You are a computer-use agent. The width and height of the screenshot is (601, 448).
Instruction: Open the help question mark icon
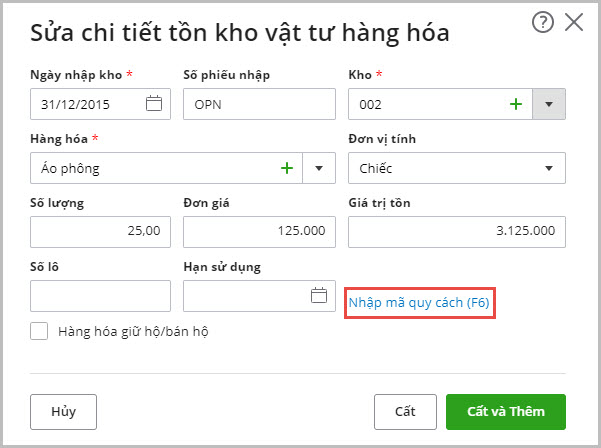pyautogui.click(x=543, y=23)
